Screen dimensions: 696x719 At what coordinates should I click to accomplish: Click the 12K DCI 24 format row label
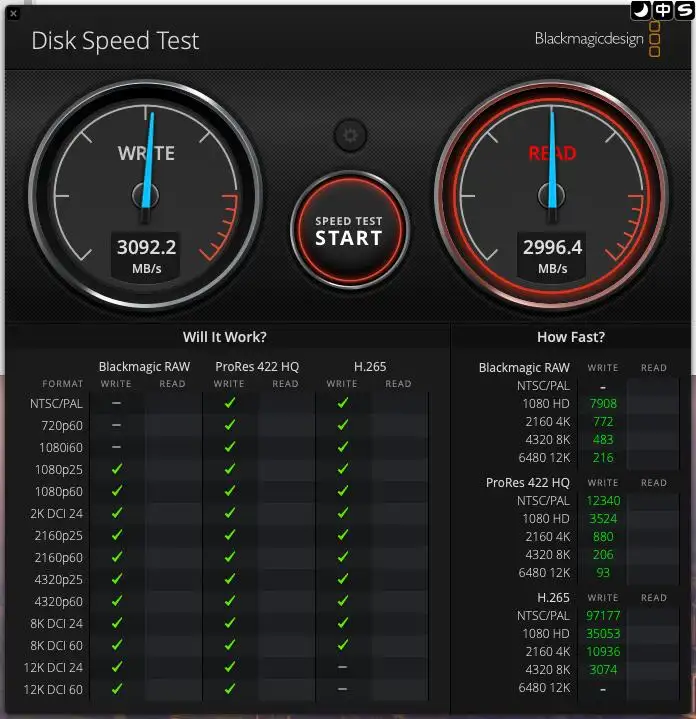(53, 668)
